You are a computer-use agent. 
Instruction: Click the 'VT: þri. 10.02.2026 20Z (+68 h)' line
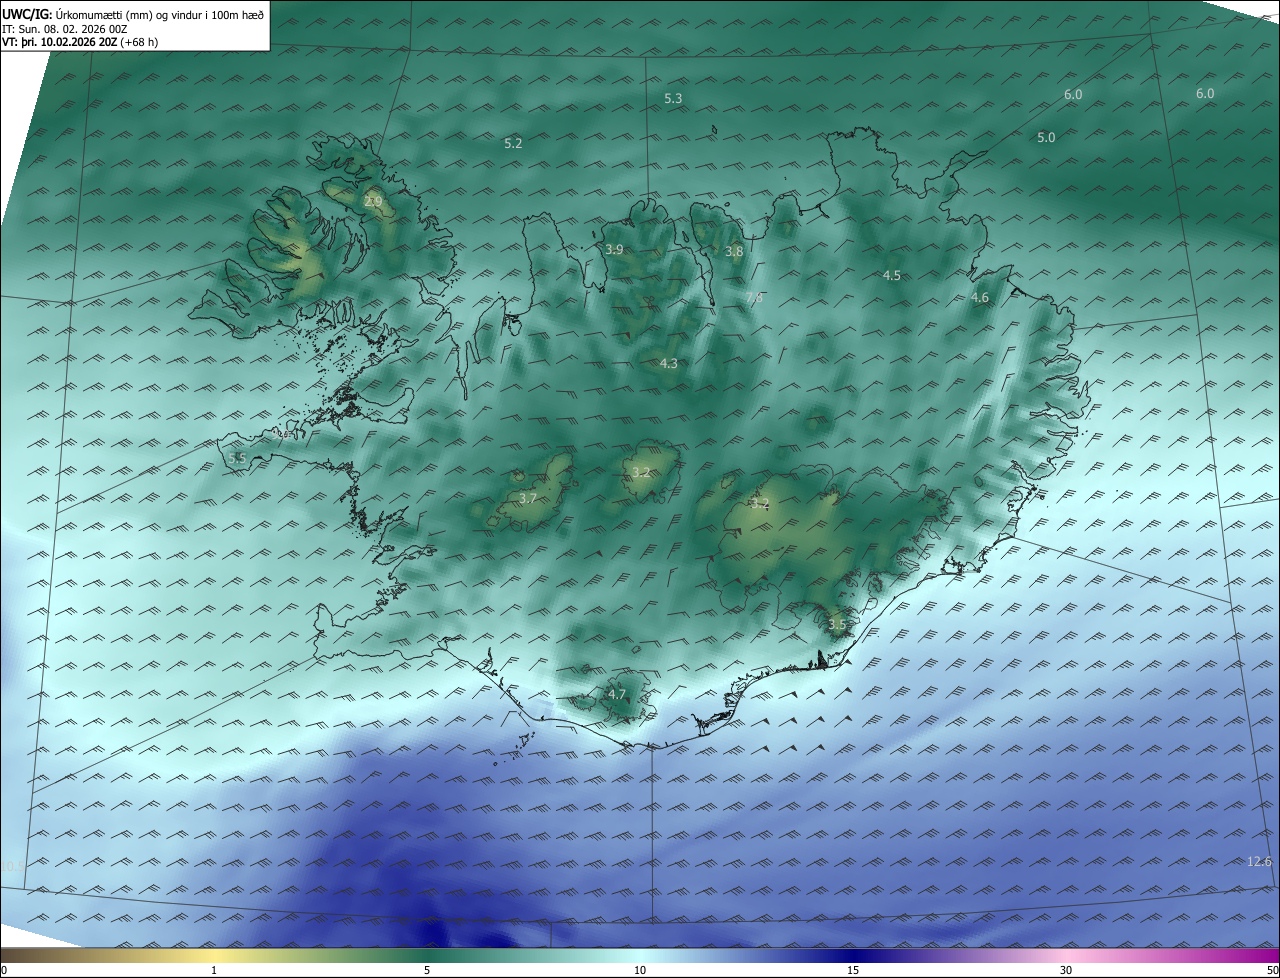point(80,42)
